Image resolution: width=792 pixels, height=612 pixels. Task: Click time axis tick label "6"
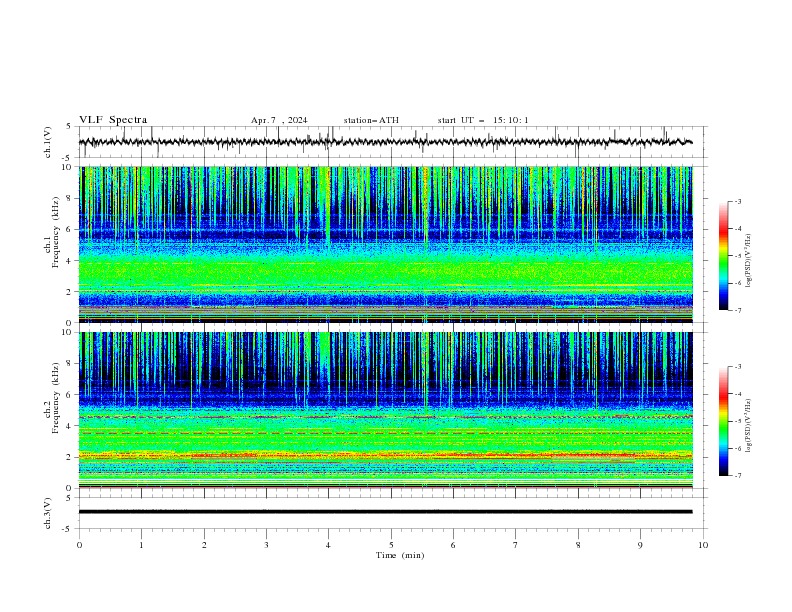click(453, 545)
